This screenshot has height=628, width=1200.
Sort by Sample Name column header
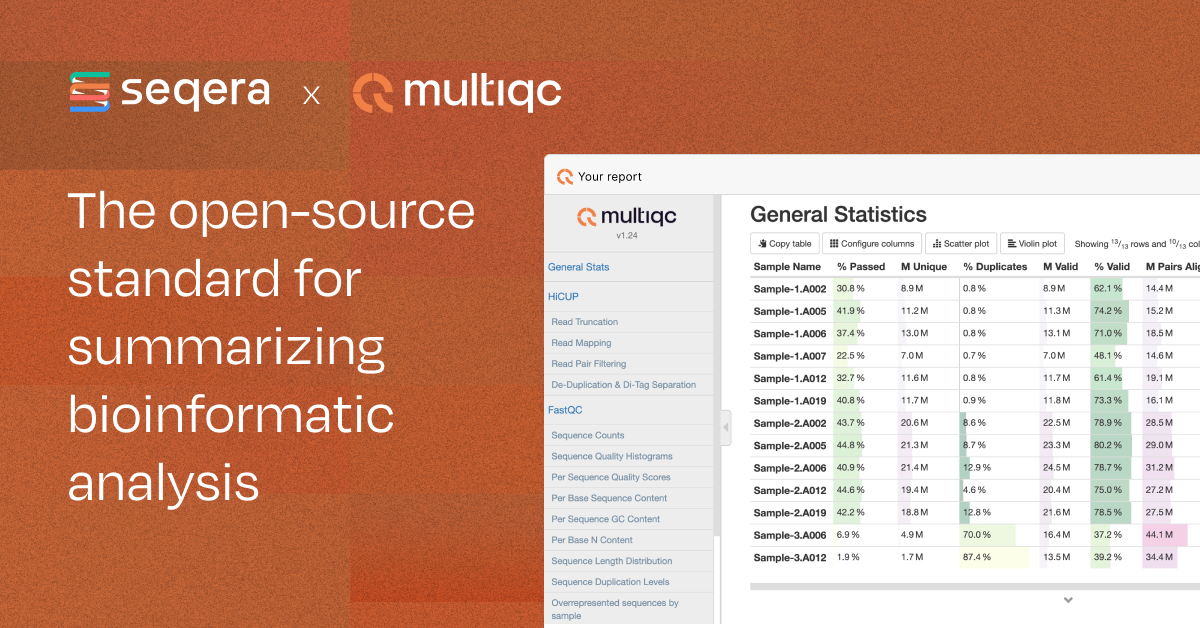tap(787, 267)
